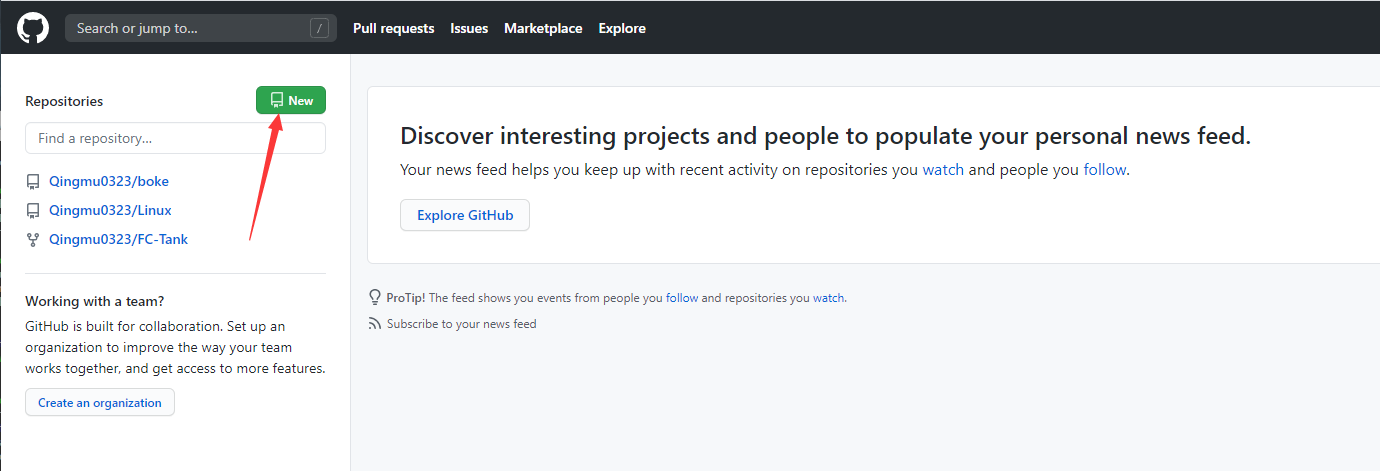Open the Qingmu0323/FC-Tank repository
The height and width of the screenshot is (471, 1380).
[119, 240]
